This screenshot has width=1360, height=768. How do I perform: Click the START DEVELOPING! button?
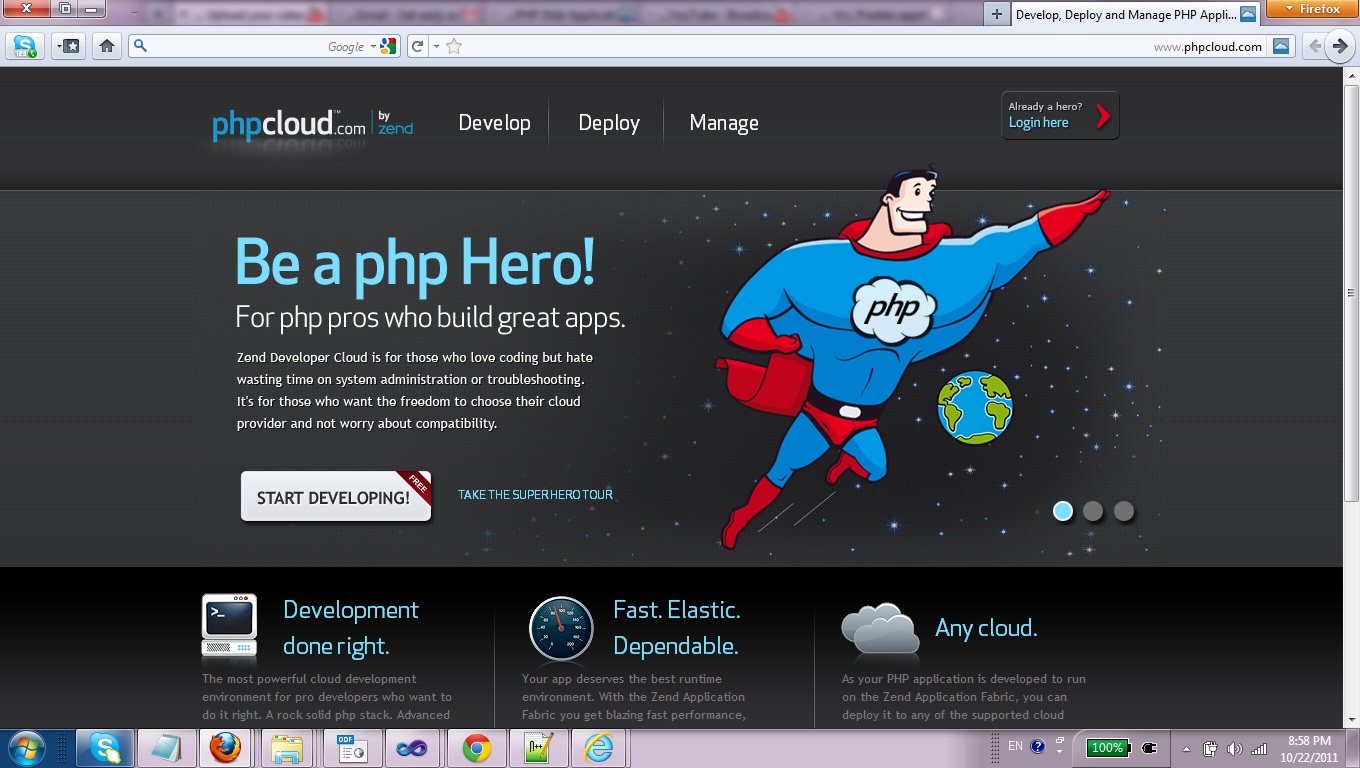pyautogui.click(x=336, y=496)
